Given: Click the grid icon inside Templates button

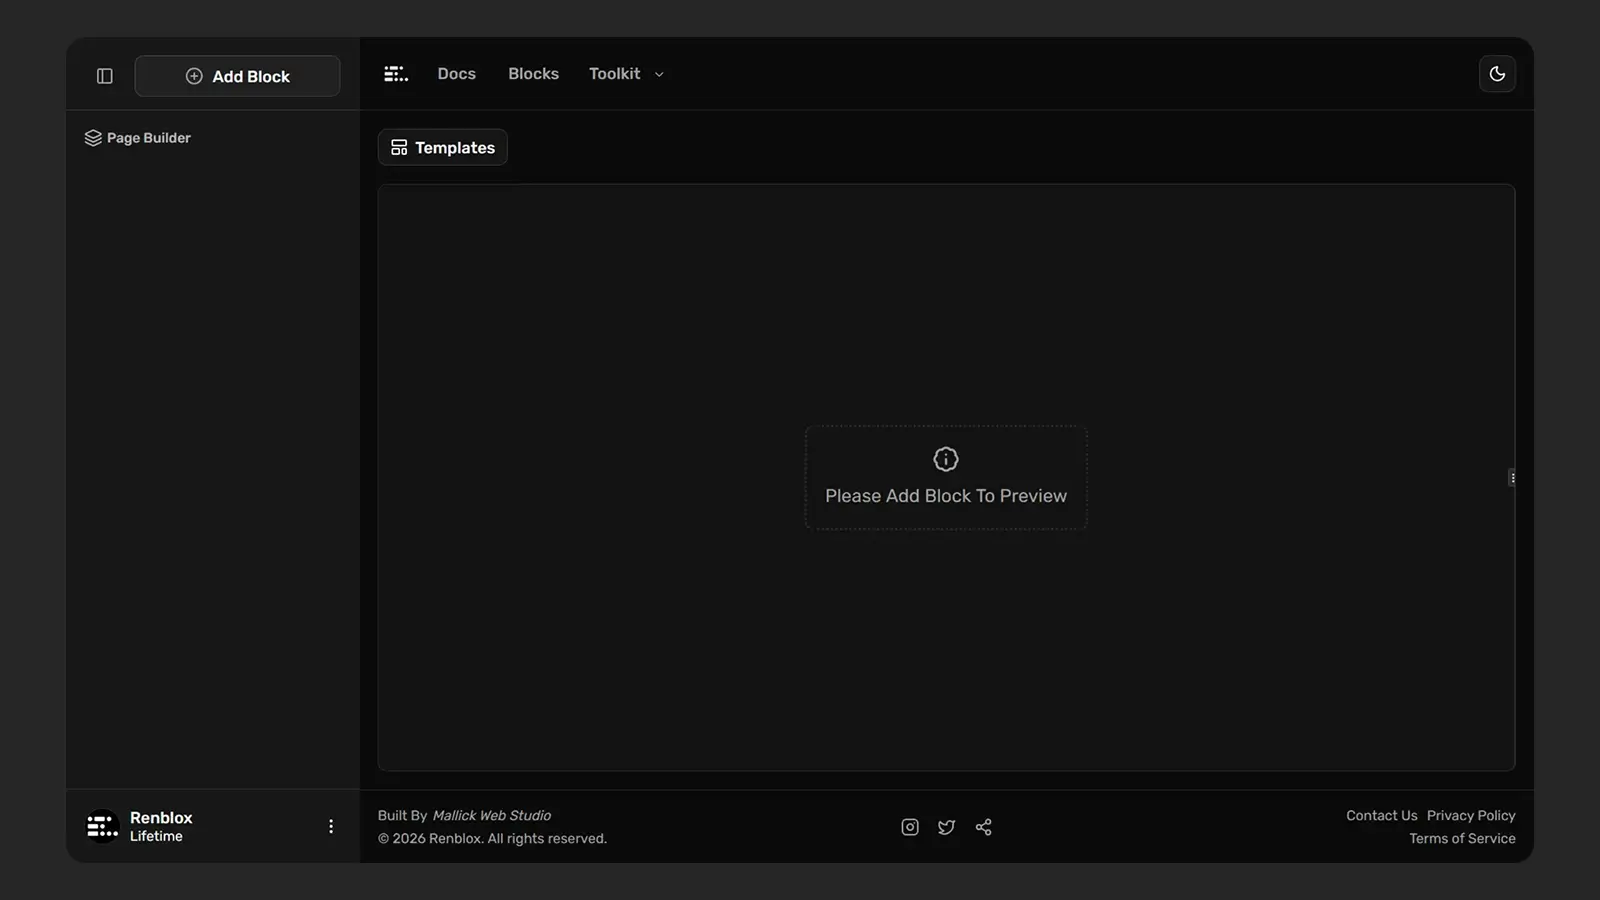Looking at the screenshot, I should pos(399,147).
